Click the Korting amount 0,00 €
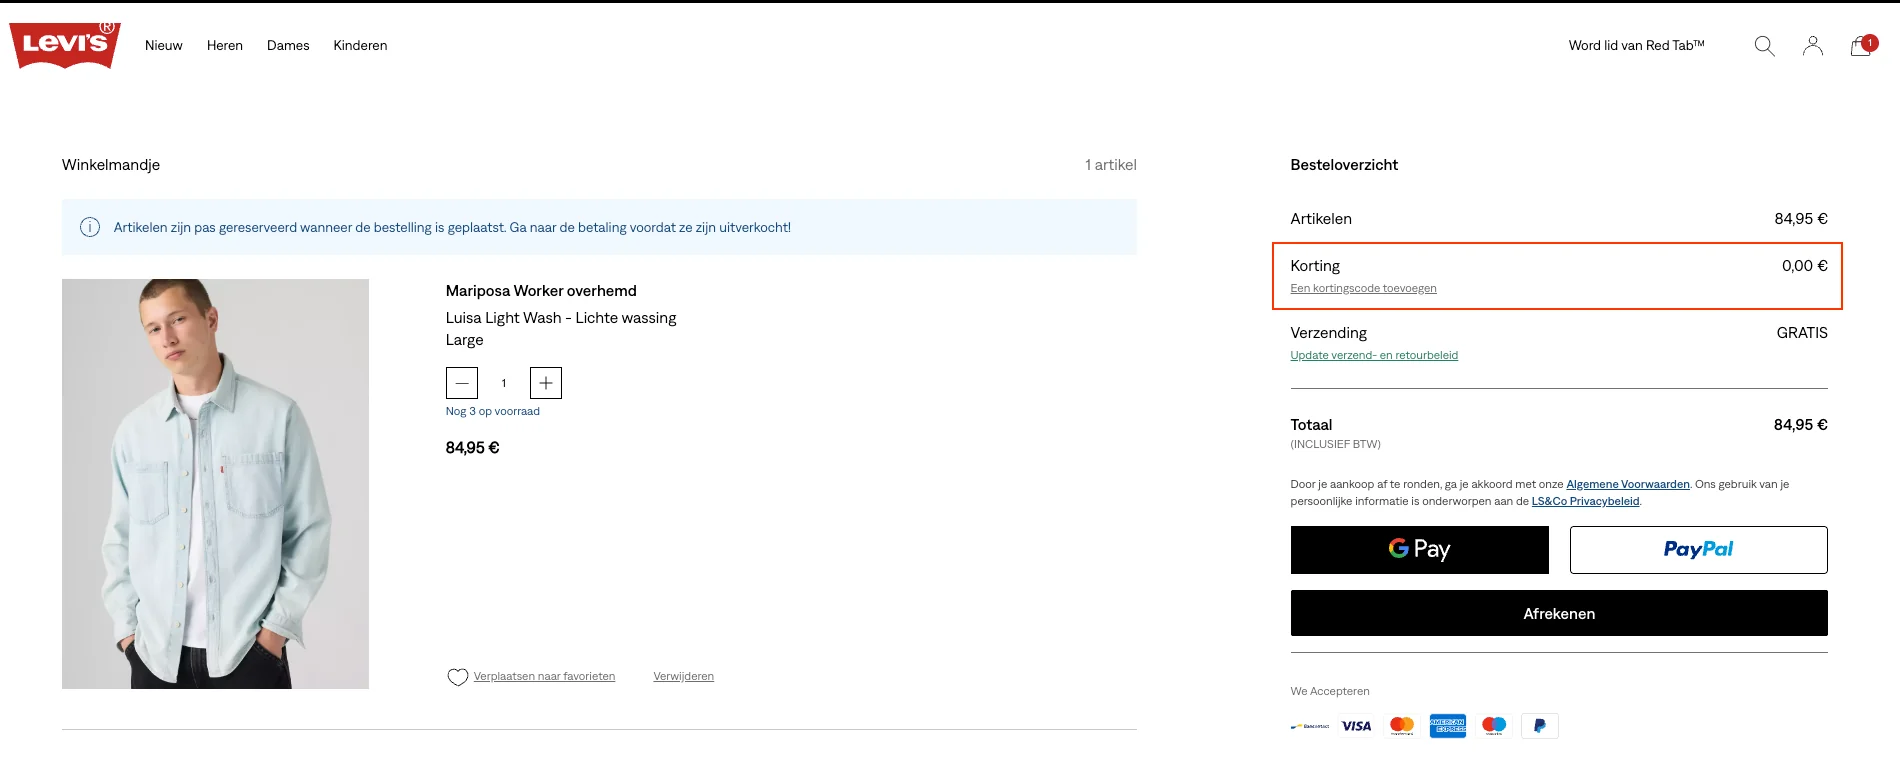This screenshot has height=759, width=1900. coord(1804,266)
